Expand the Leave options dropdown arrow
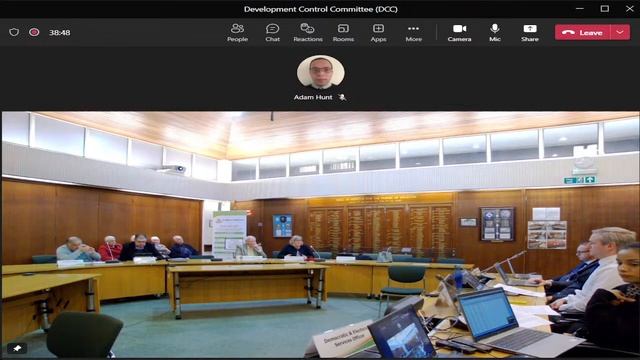Viewport: 640px width, 360px height. (x=620, y=32)
